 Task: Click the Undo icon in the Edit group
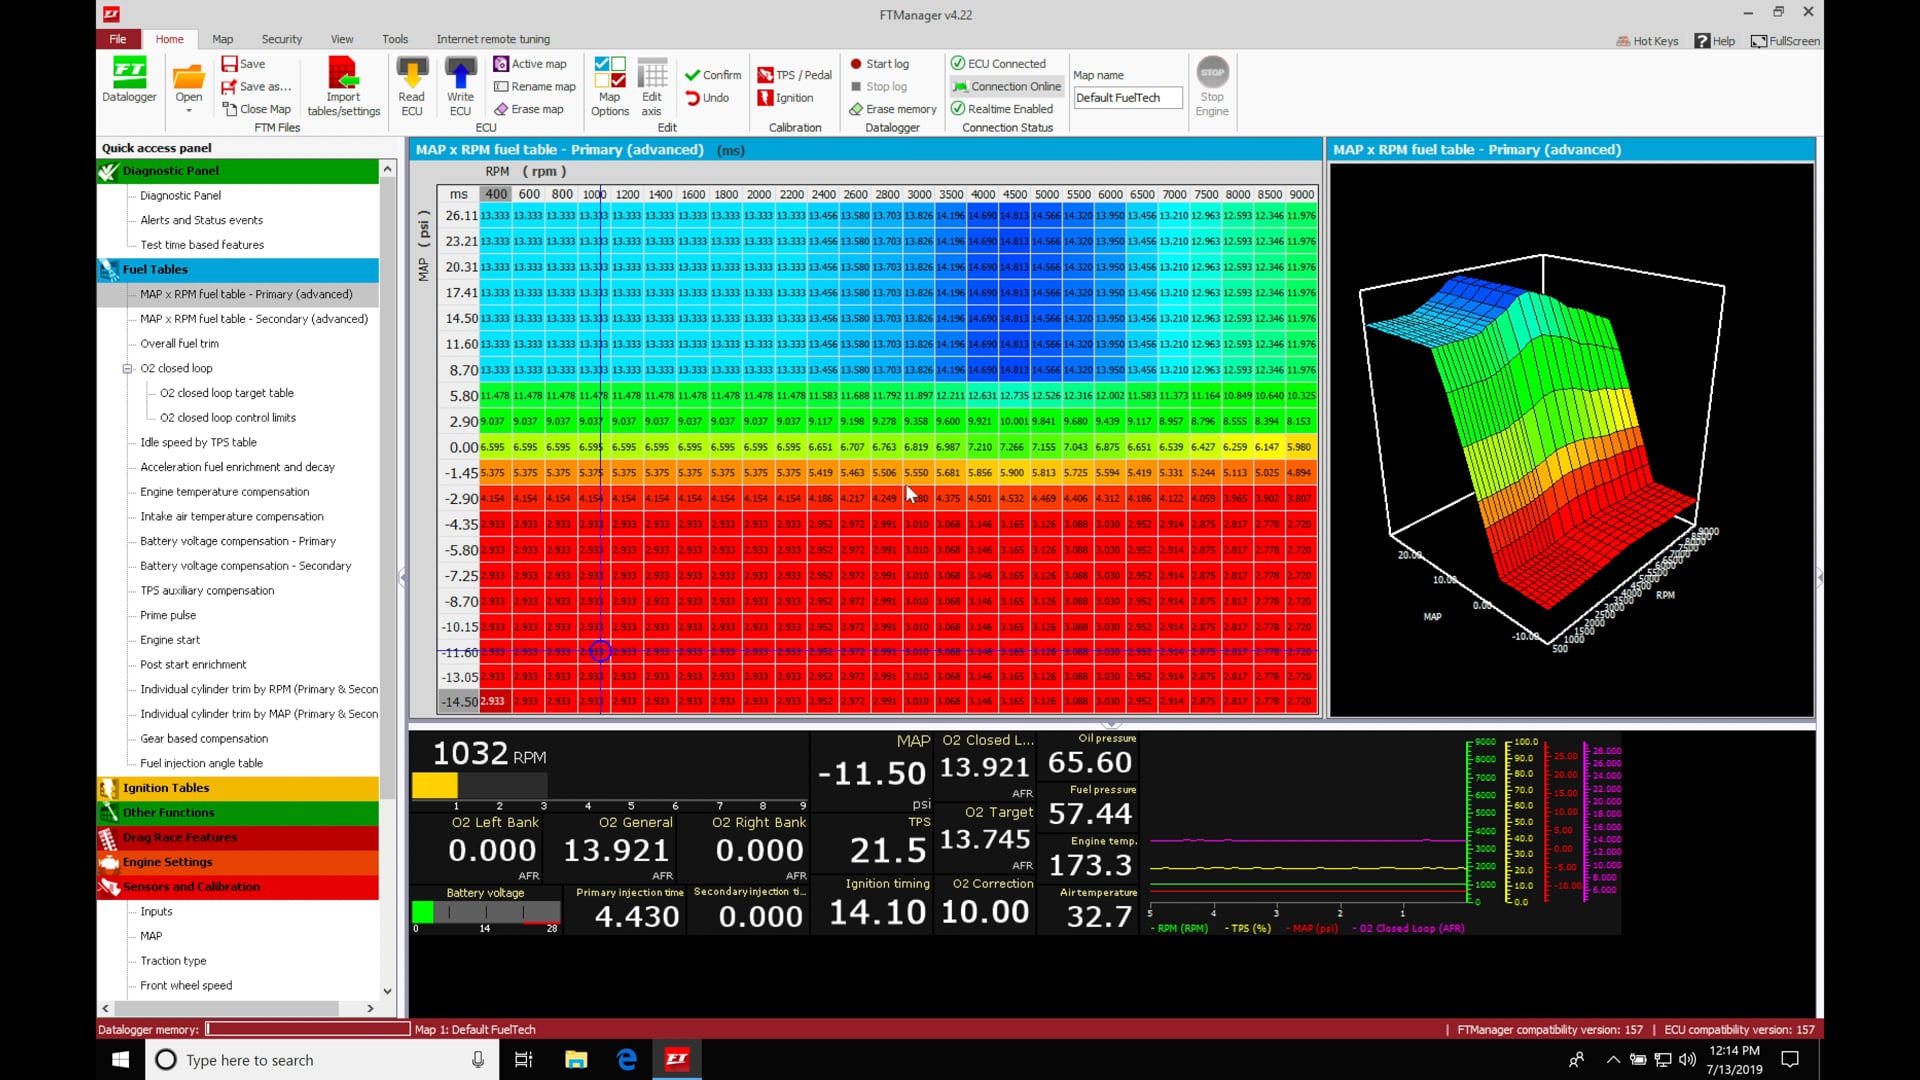(x=692, y=97)
